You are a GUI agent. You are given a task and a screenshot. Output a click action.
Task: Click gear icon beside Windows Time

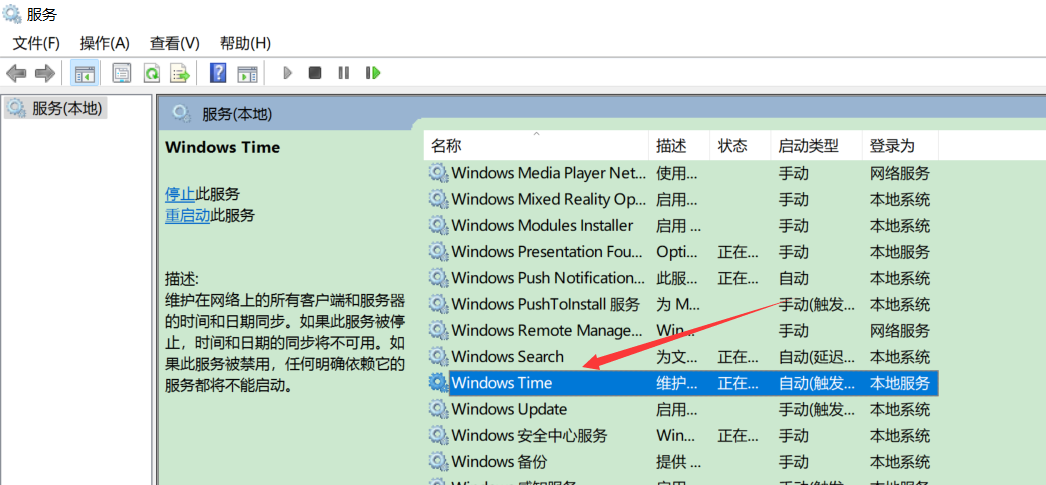pyautogui.click(x=438, y=383)
